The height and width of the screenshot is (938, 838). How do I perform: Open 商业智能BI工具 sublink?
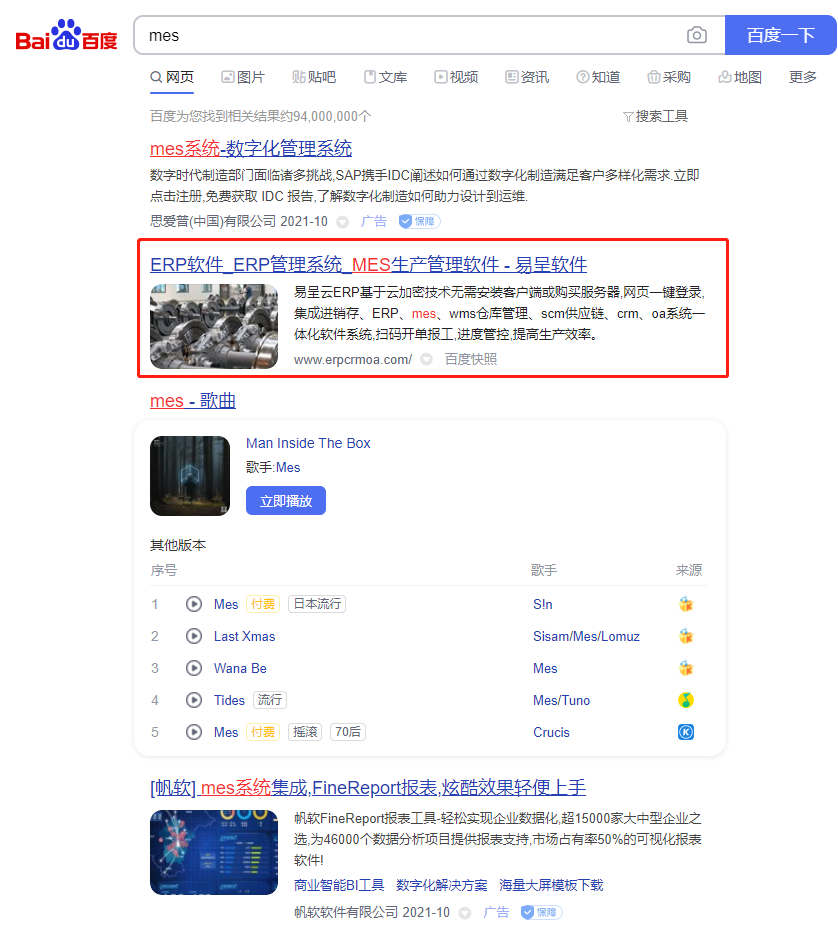click(339, 885)
